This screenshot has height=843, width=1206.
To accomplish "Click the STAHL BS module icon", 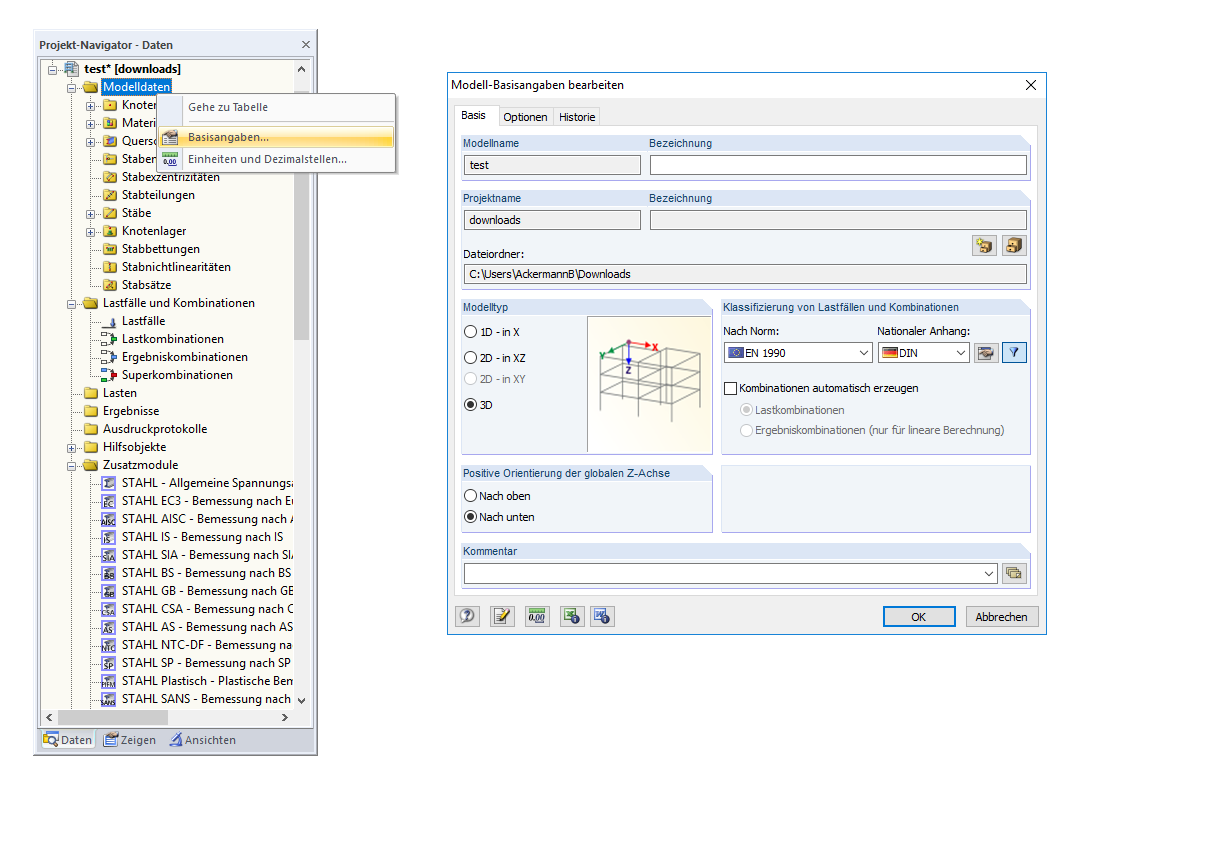I will click(x=109, y=573).
